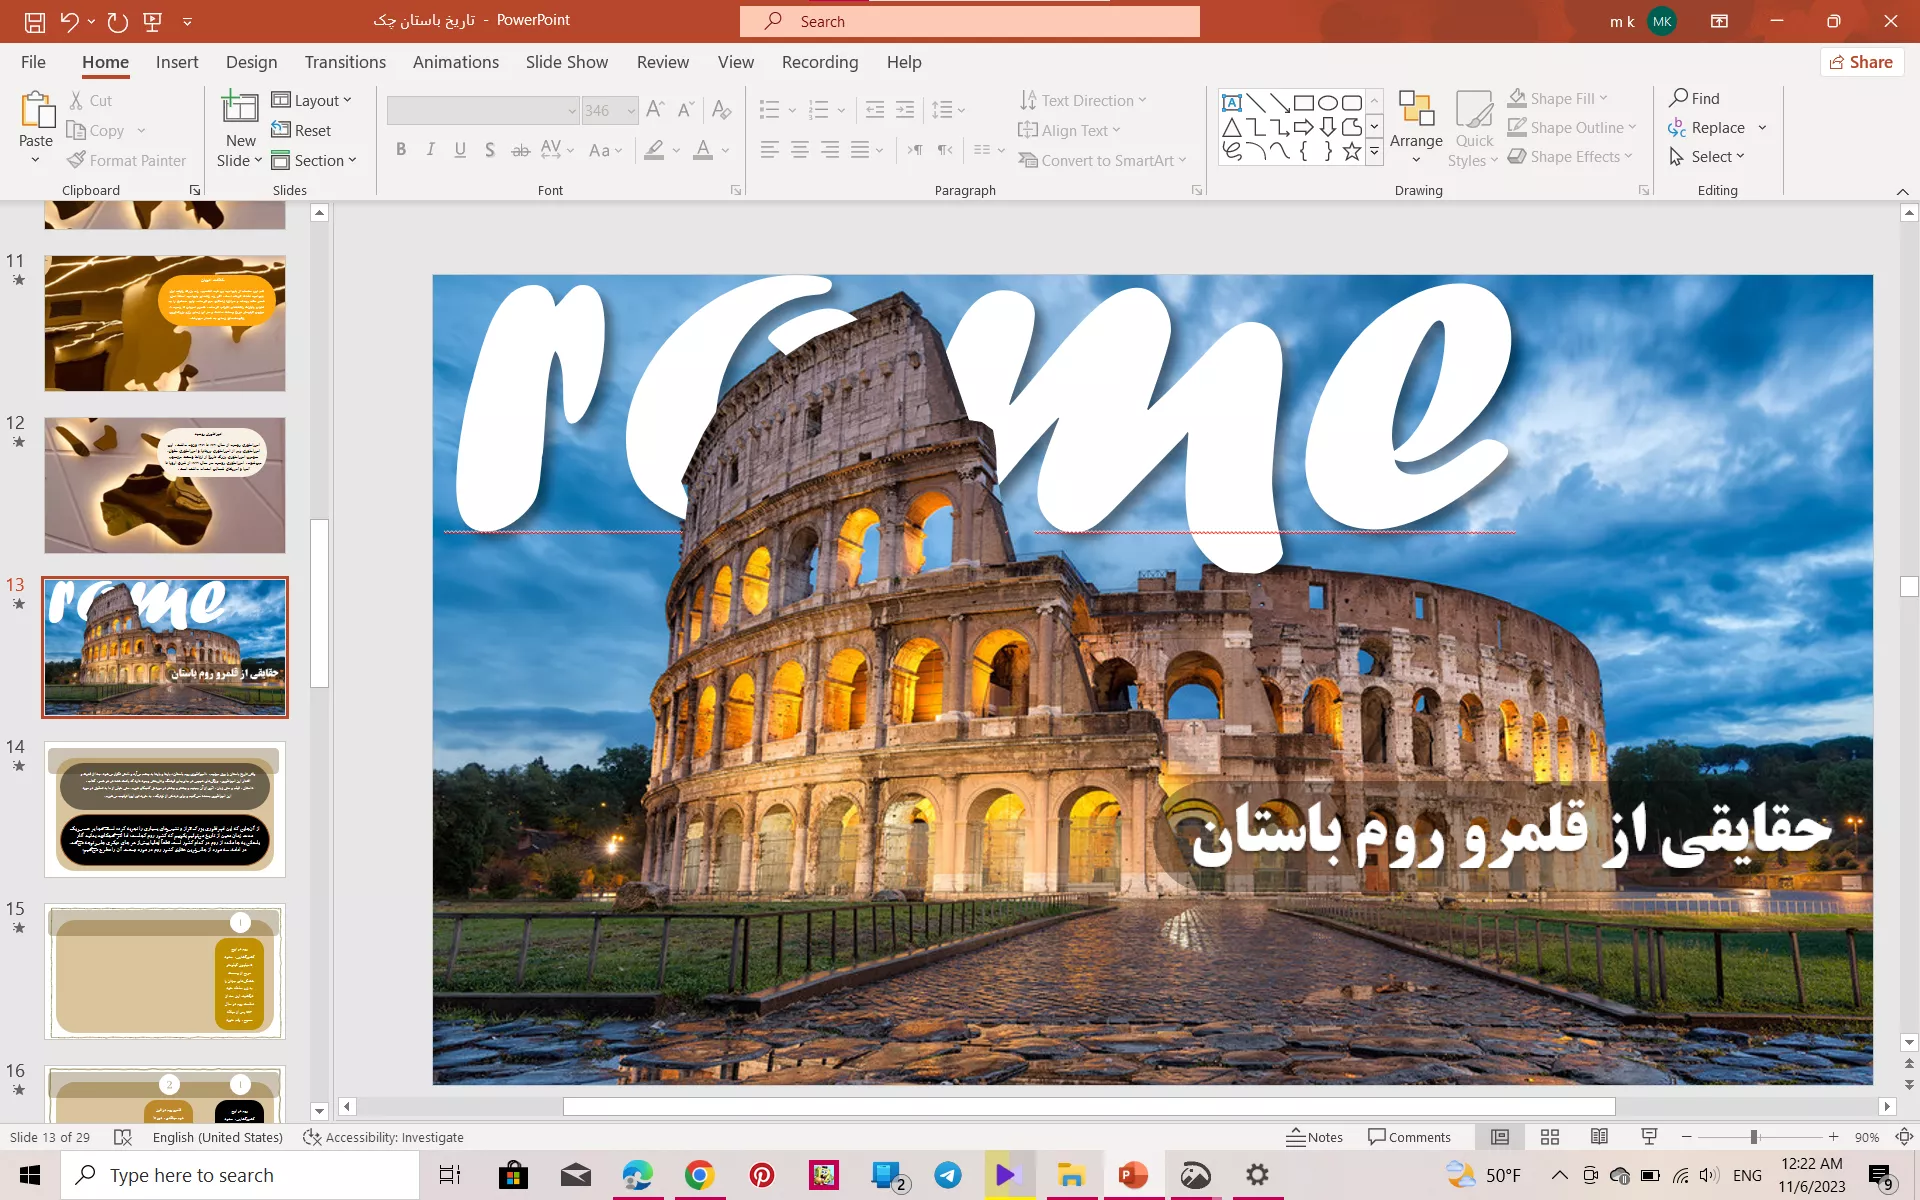
Task: Open the File menu
Action: 33,62
